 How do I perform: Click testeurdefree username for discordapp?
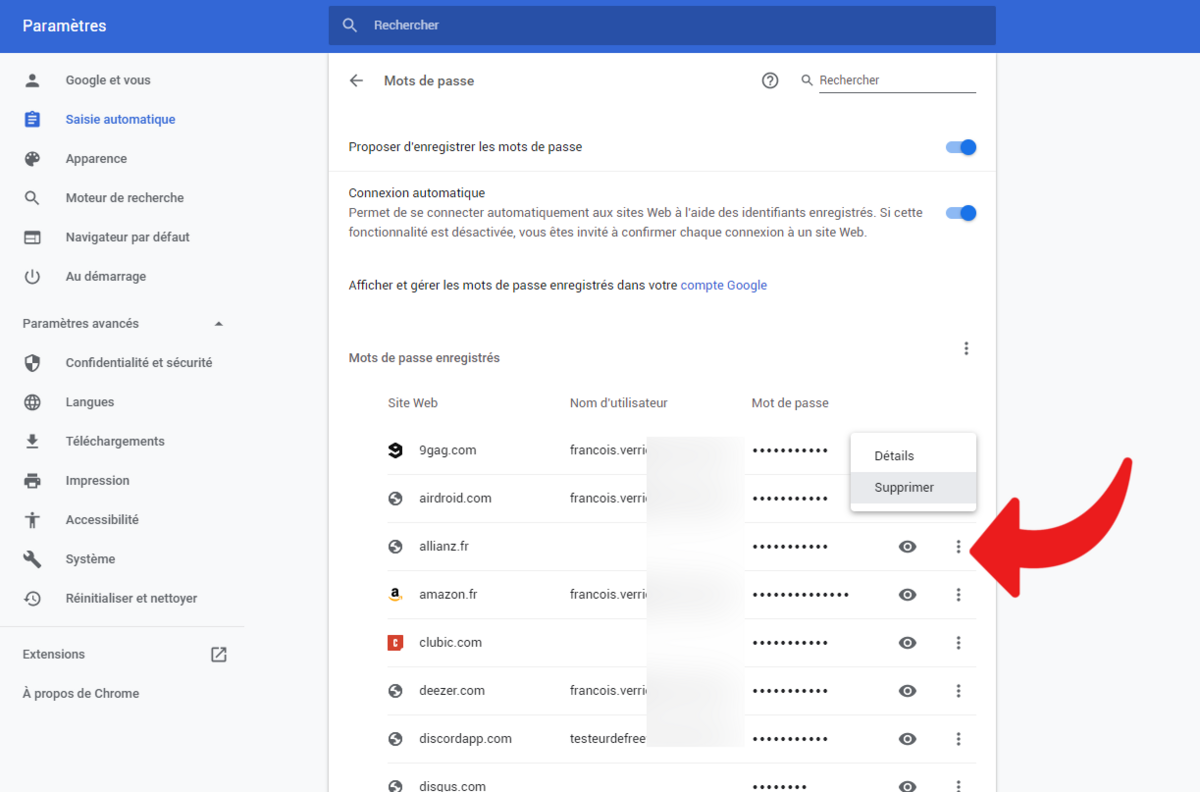(608, 739)
